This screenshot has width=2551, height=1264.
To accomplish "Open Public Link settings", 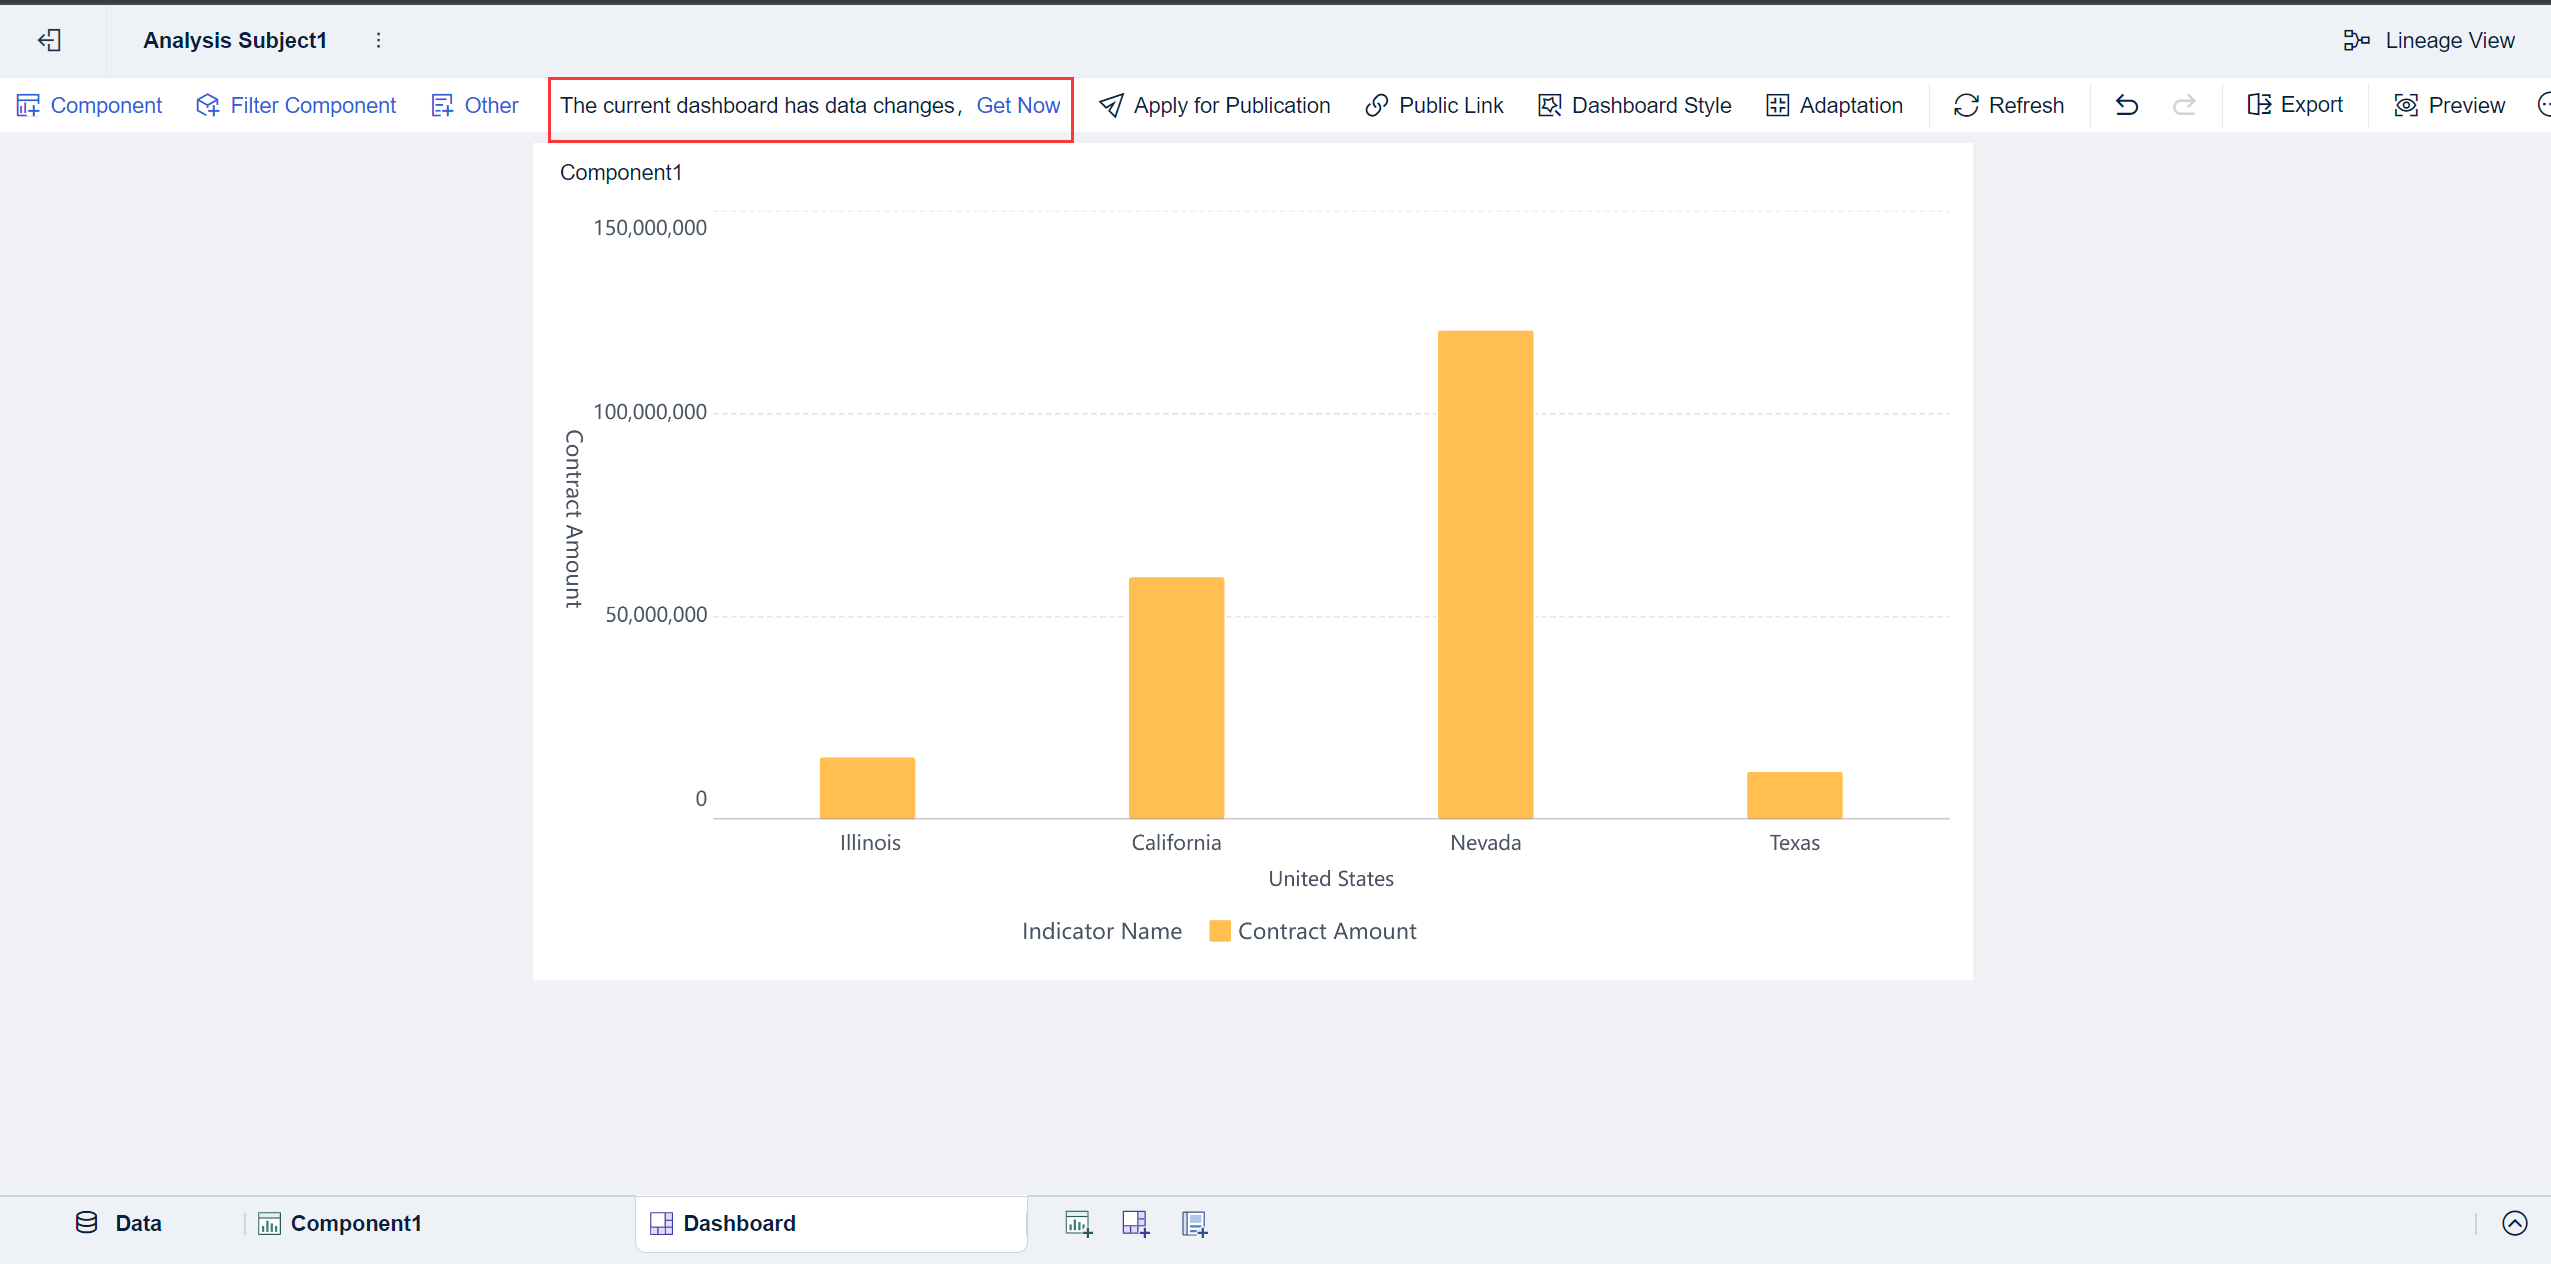I will tap(1432, 105).
